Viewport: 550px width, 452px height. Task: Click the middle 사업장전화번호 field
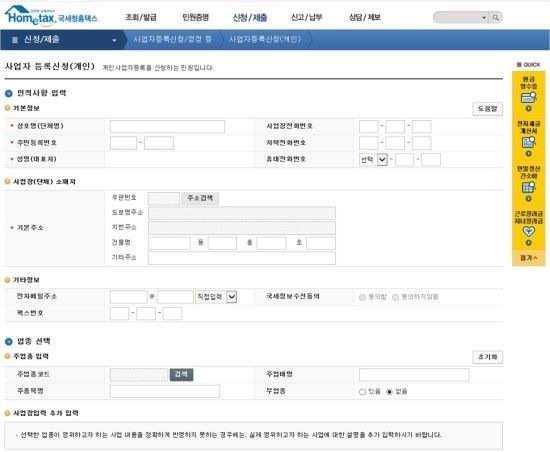click(x=395, y=126)
